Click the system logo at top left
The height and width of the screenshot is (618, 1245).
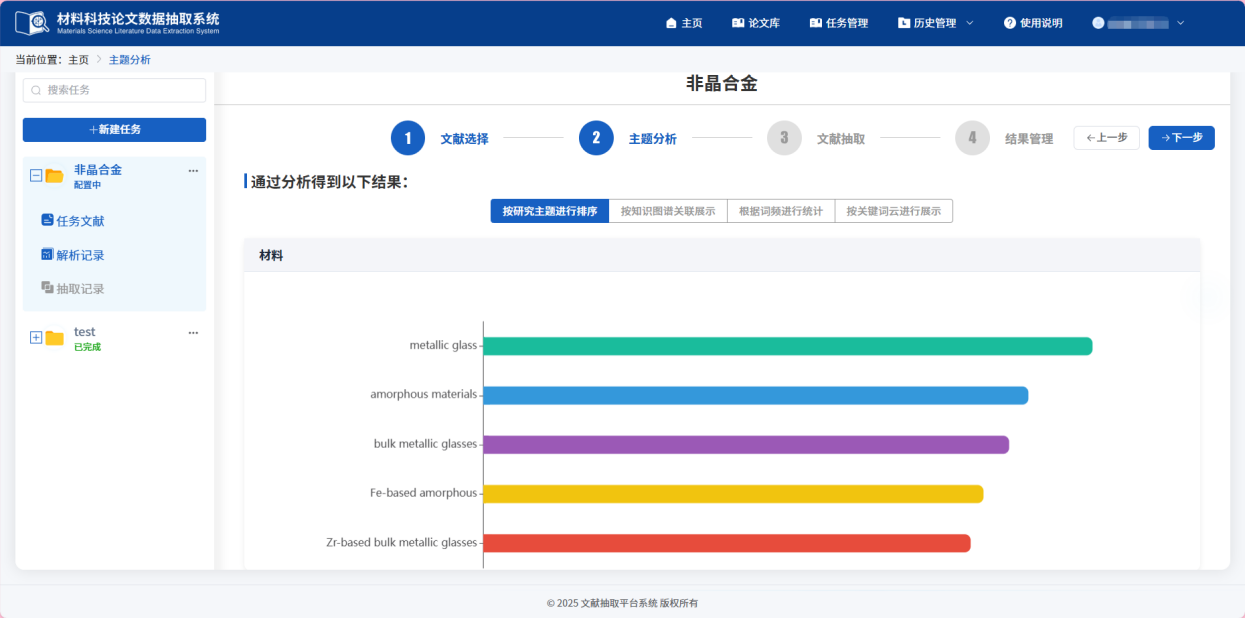tap(33, 22)
